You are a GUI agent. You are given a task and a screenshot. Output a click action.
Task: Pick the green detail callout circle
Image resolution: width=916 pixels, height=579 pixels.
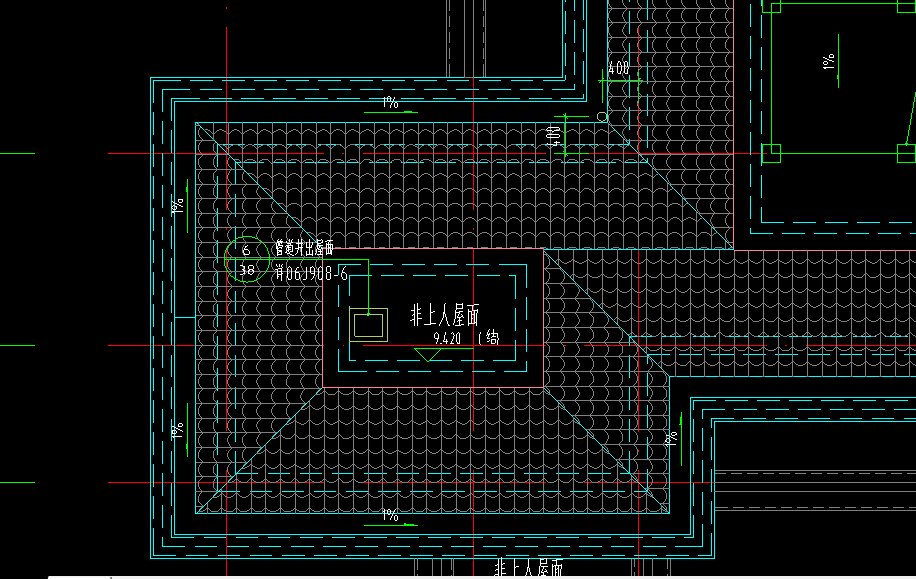tap(247, 259)
